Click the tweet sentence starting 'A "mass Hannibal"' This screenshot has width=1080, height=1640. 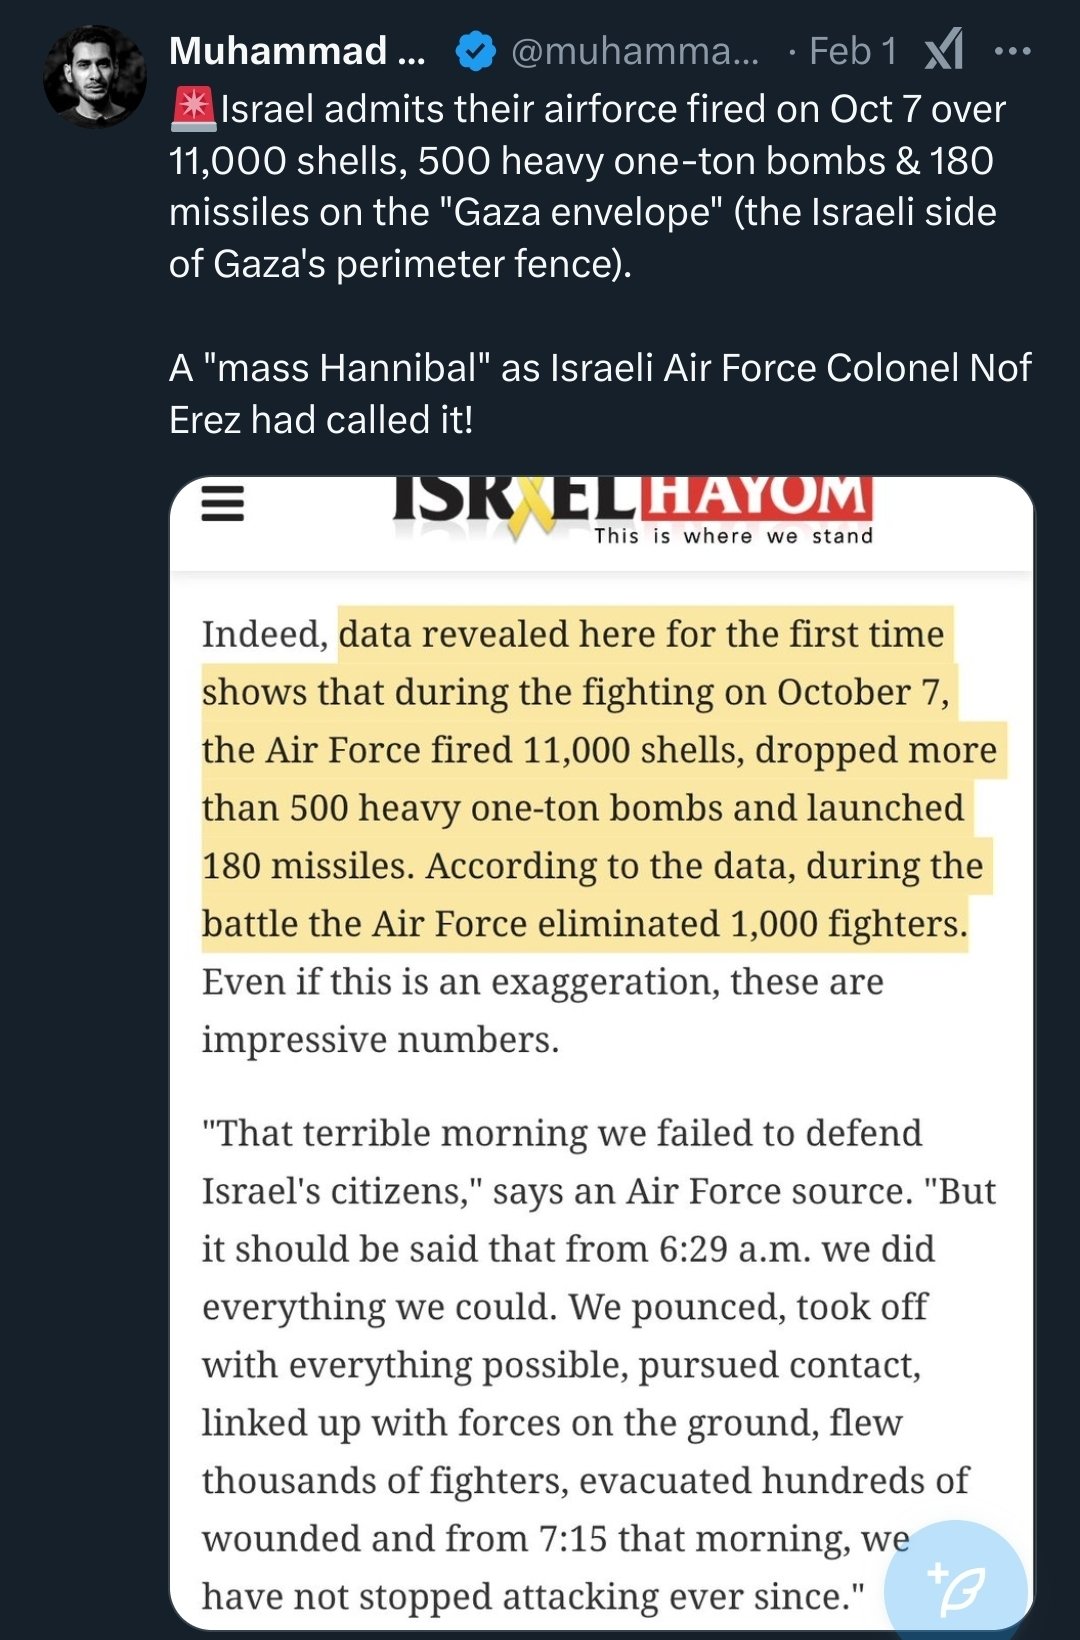(x=599, y=368)
